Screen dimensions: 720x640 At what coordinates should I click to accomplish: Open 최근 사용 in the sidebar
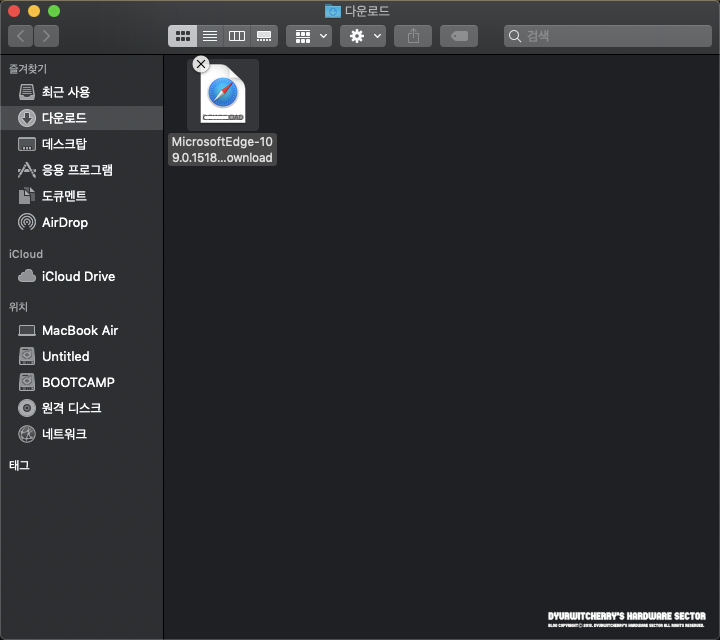(x=82, y=92)
